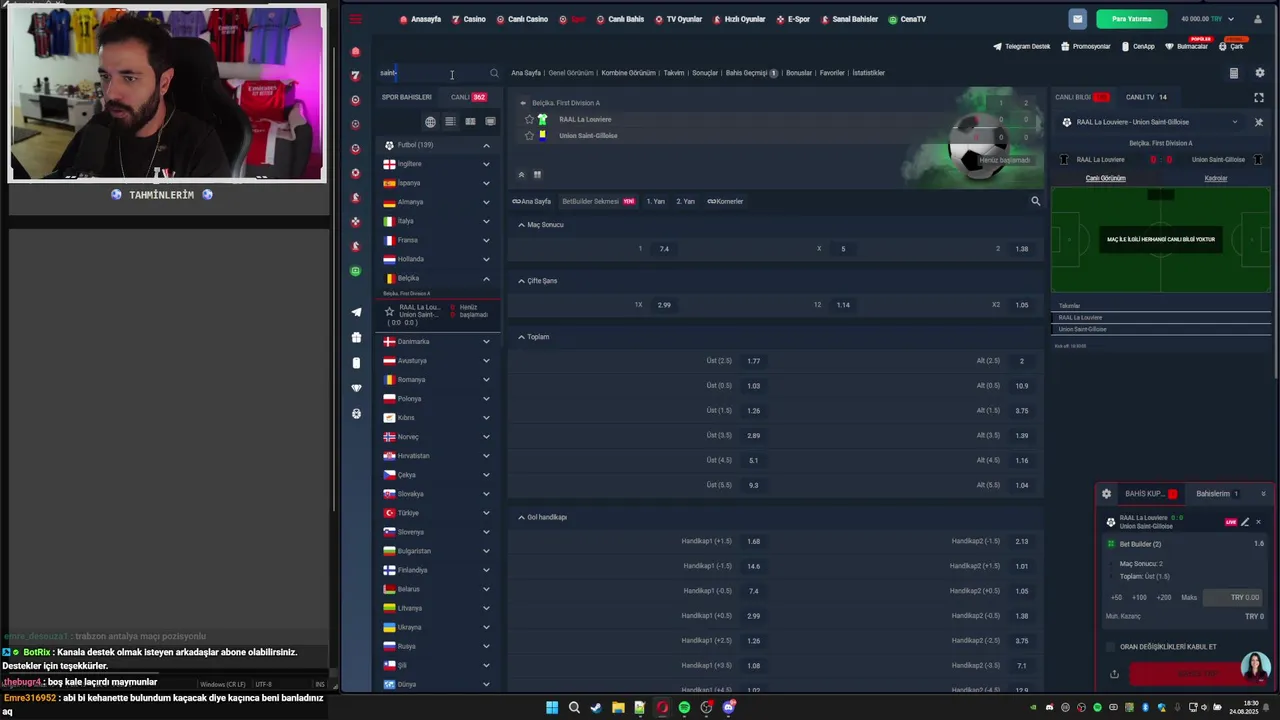
Task: Open Windows Start menu
Action: click(x=552, y=708)
